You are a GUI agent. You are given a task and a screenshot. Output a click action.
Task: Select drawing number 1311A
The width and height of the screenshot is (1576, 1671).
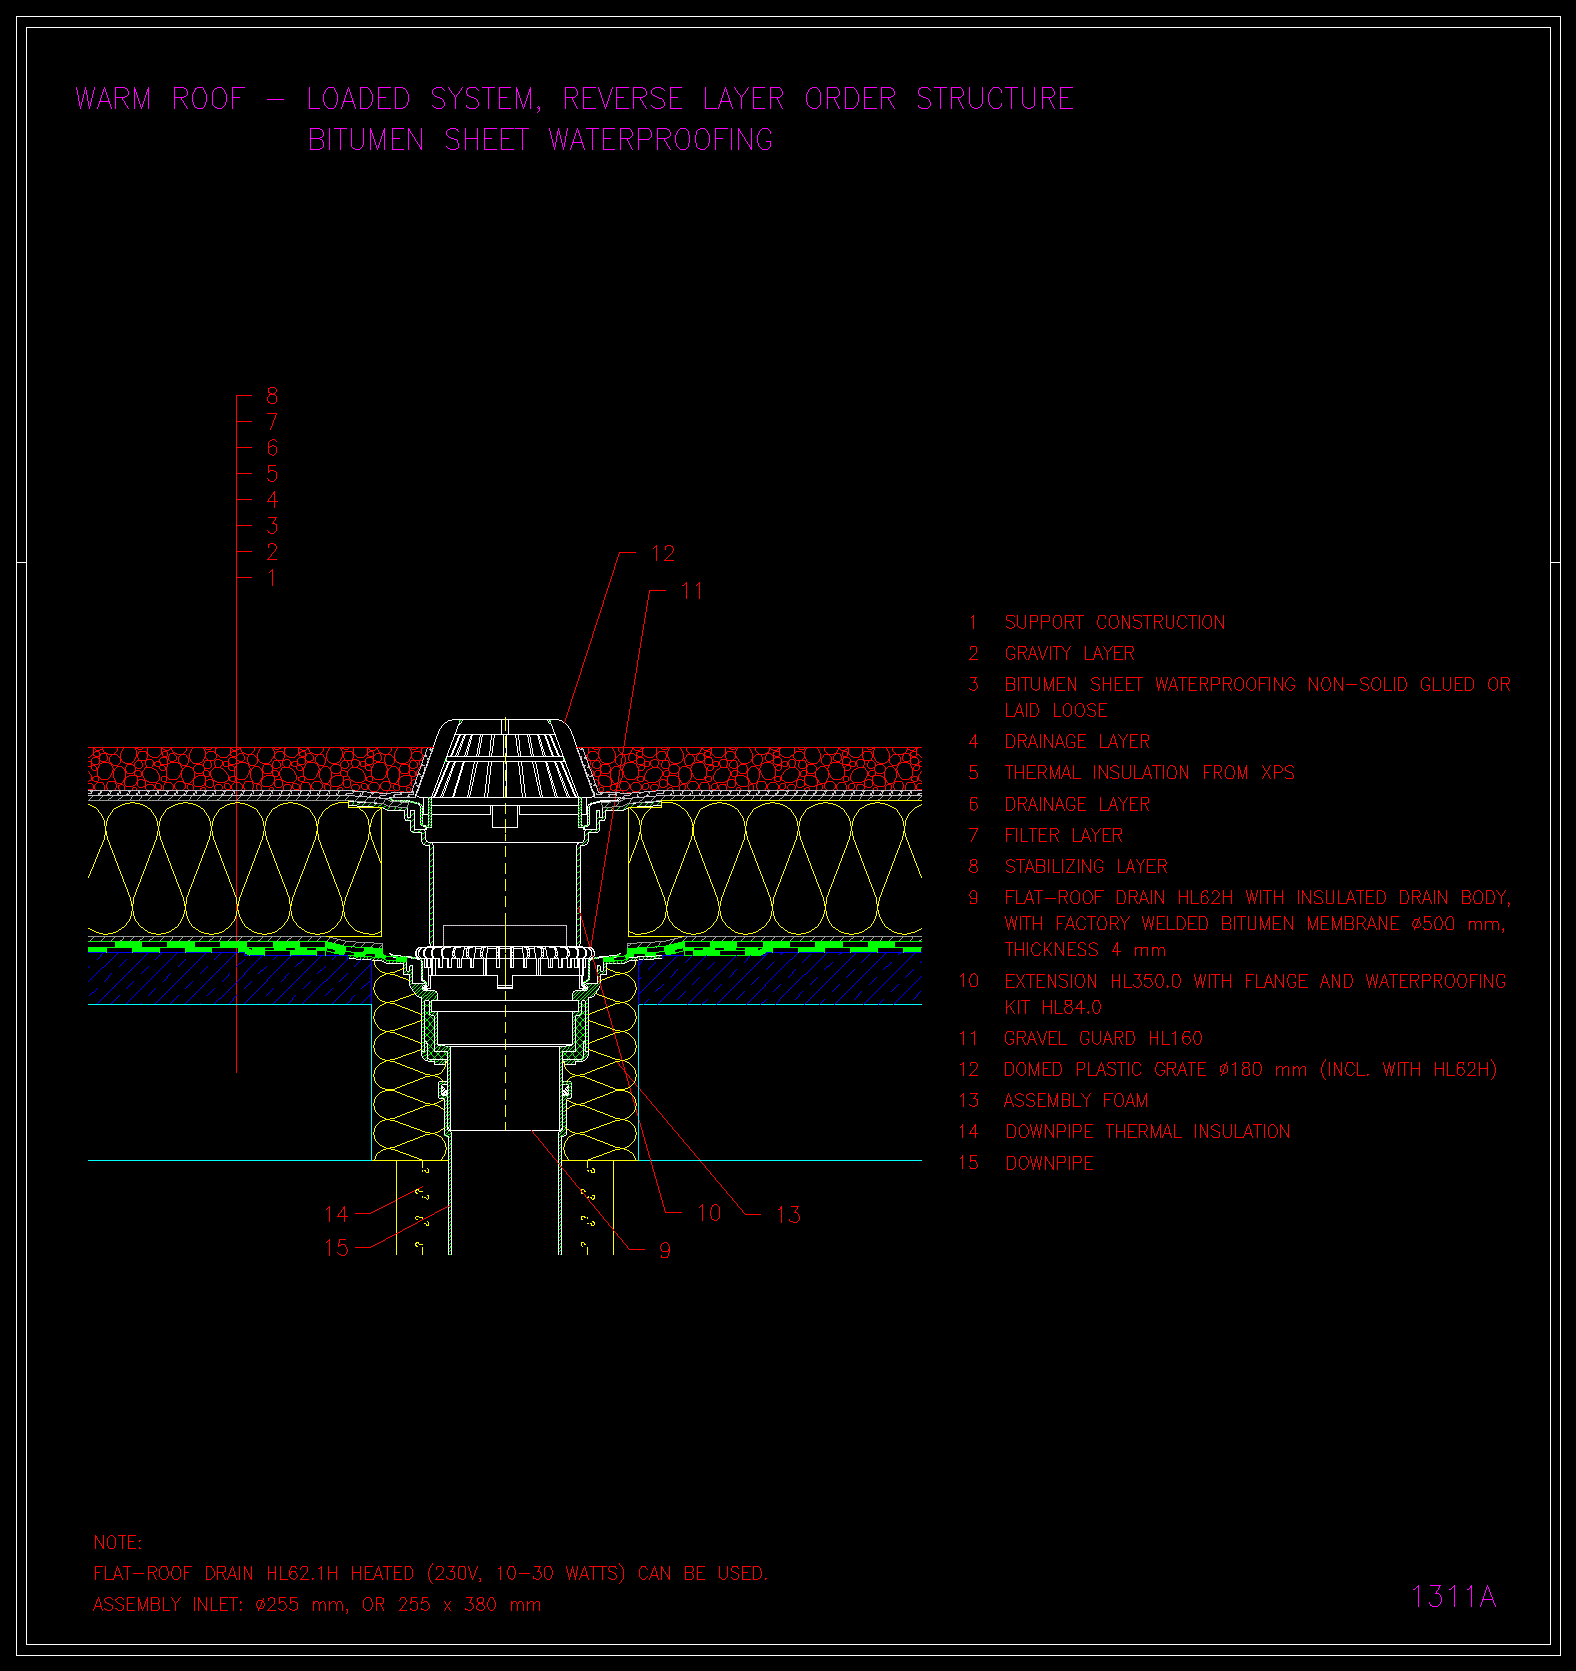coord(1453,1597)
